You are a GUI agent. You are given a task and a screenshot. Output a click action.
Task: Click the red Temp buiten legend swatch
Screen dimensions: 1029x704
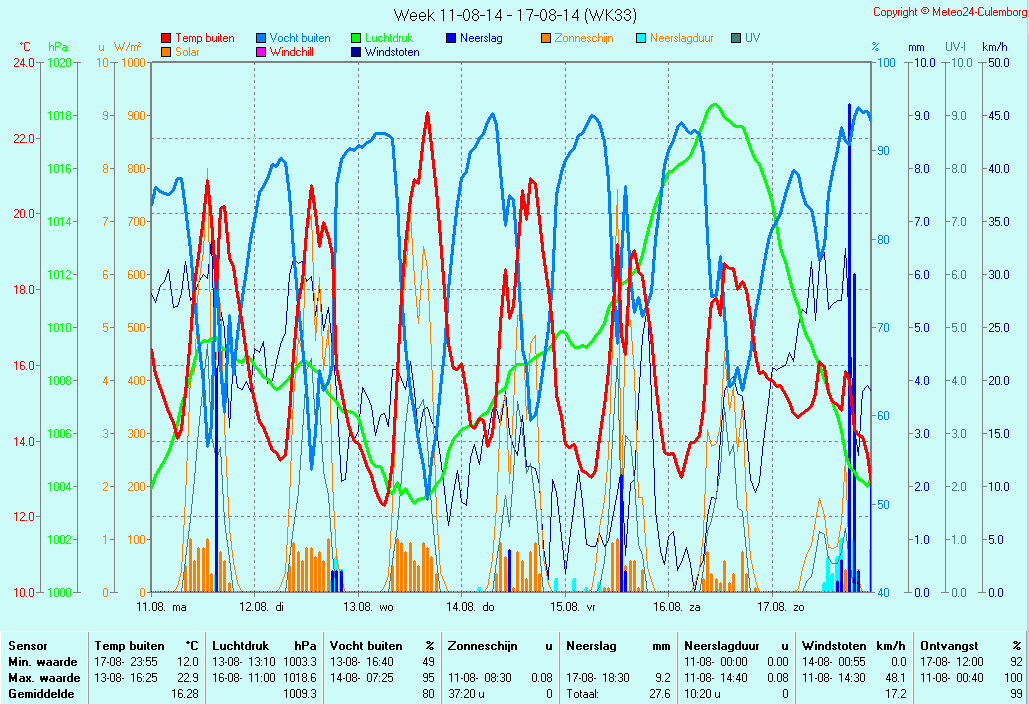[x=166, y=39]
